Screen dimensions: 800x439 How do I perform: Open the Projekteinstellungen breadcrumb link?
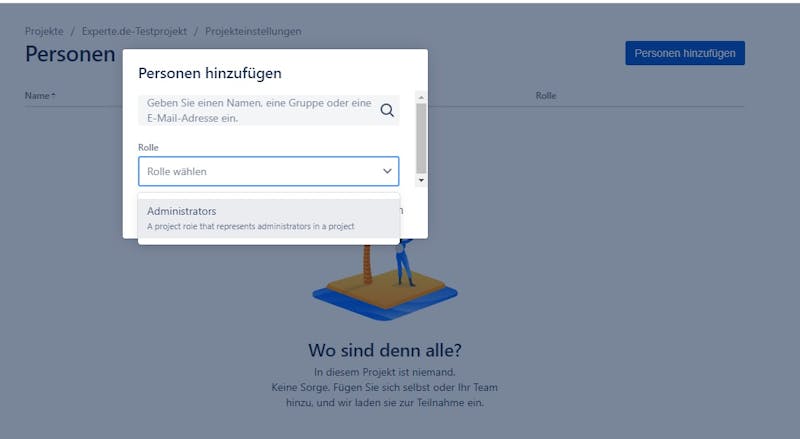[x=253, y=31]
